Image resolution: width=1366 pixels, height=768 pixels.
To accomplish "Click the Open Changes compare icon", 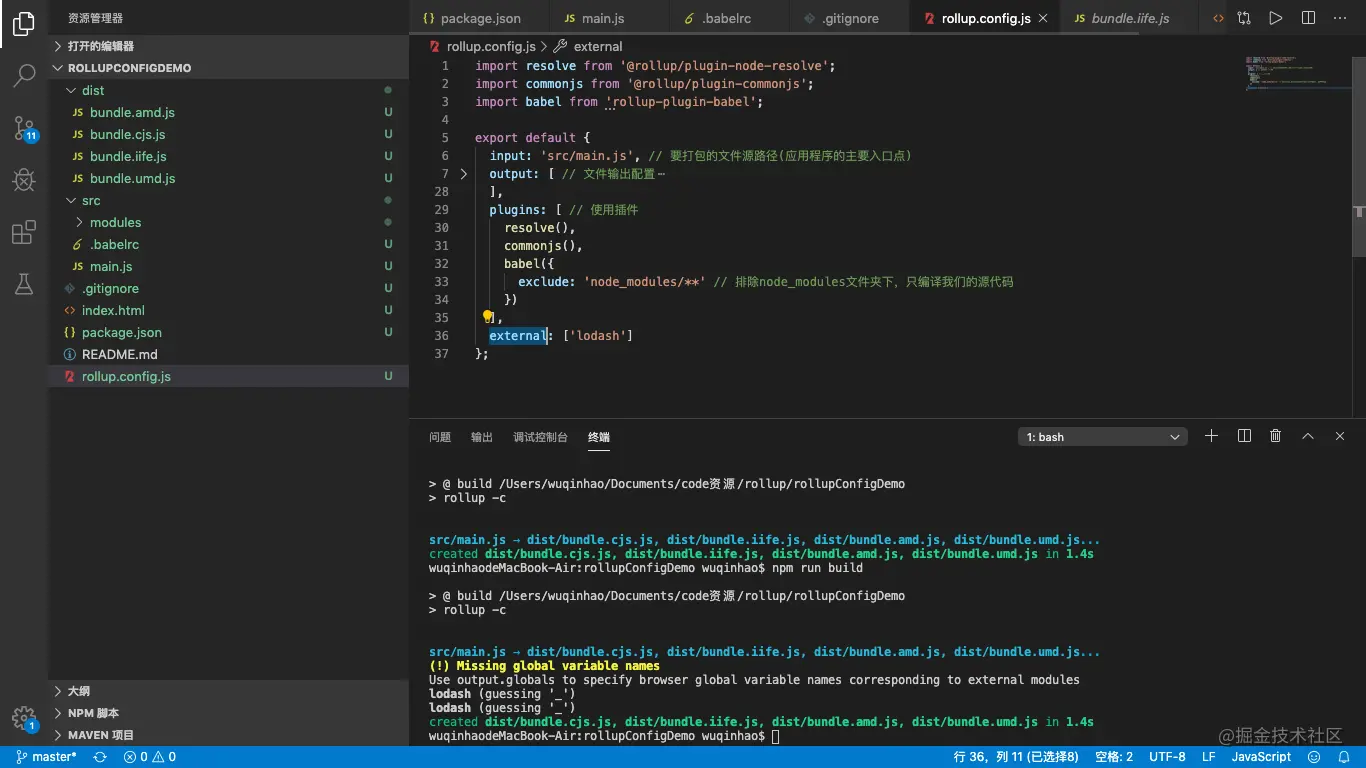I will tap(1243, 18).
